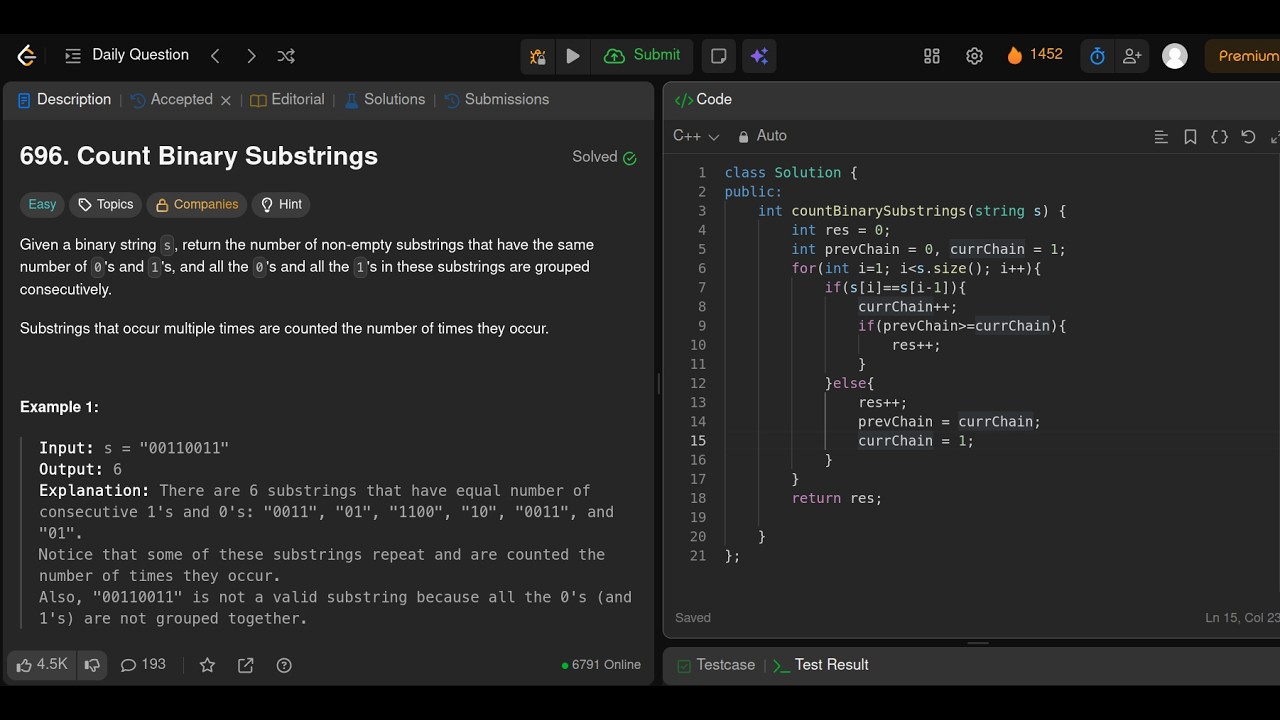Click the format code lines icon
The height and width of the screenshot is (720, 1280).
[1161, 137]
